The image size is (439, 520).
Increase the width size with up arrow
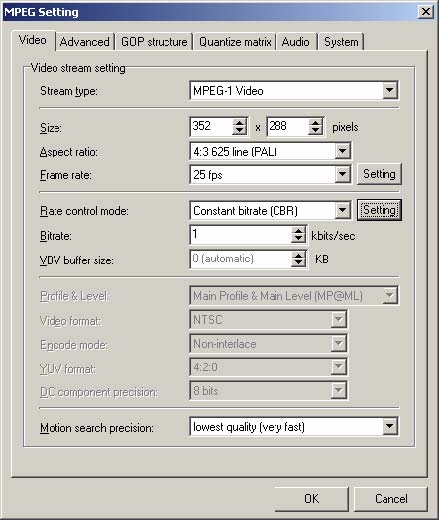click(239, 123)
